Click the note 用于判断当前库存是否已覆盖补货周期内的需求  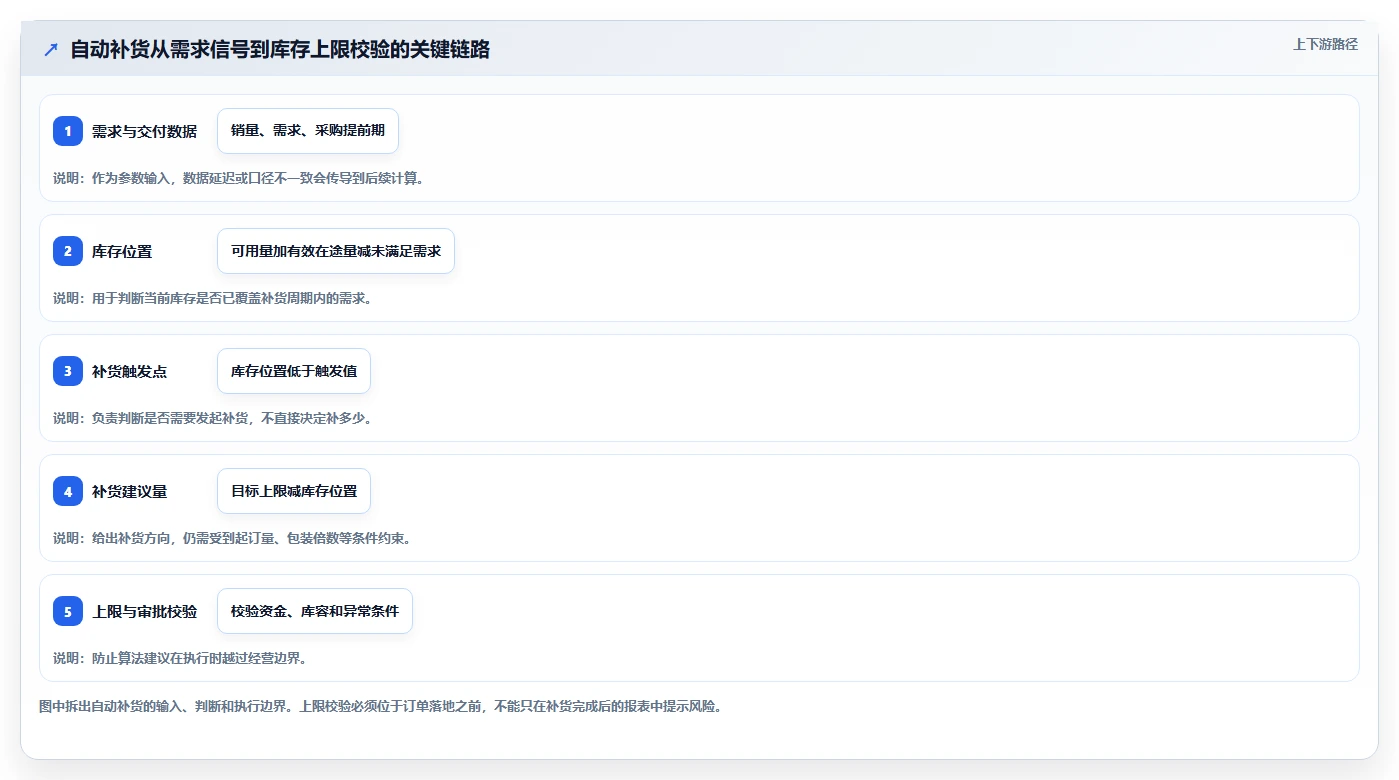212,298
